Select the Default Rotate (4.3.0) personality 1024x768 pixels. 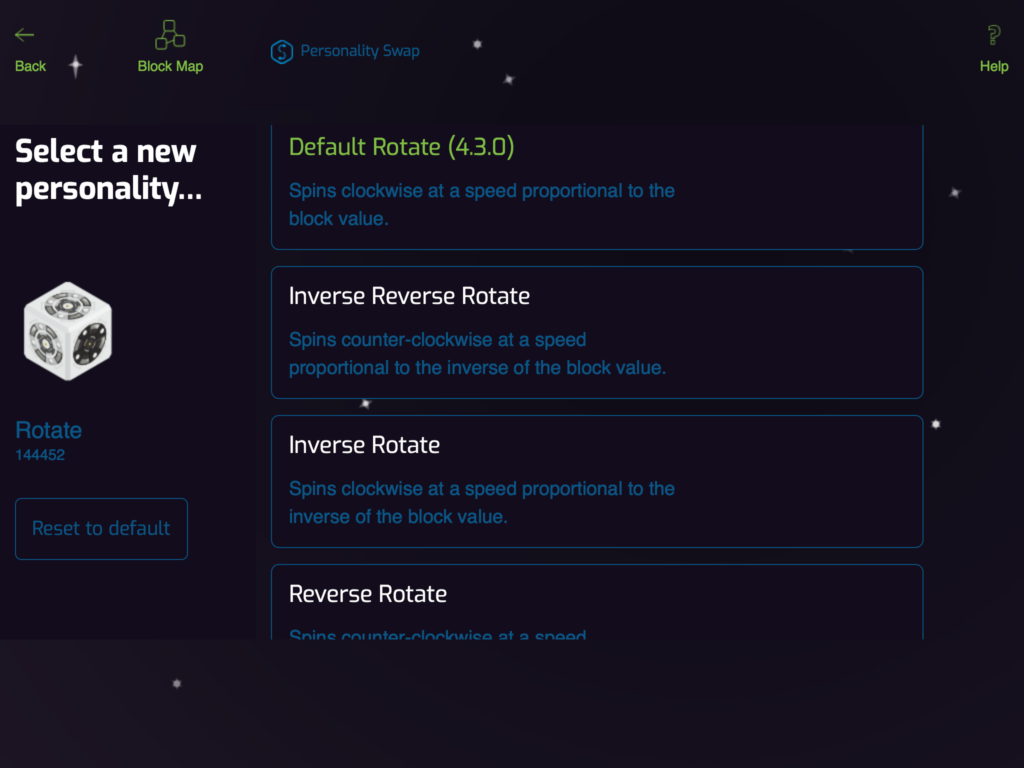tap(597, 187)
